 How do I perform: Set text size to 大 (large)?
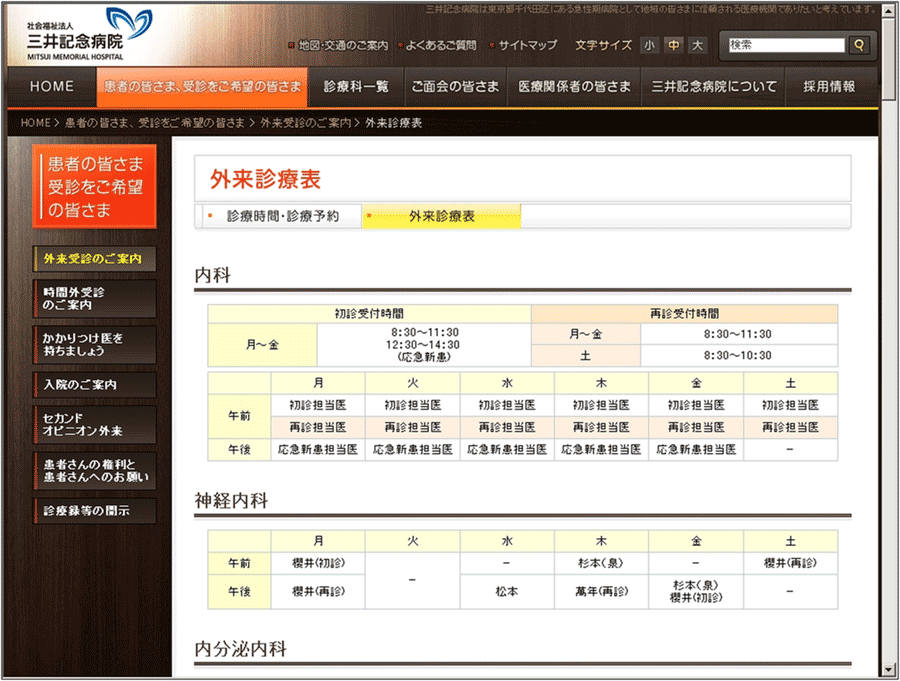tap(697, 46)
